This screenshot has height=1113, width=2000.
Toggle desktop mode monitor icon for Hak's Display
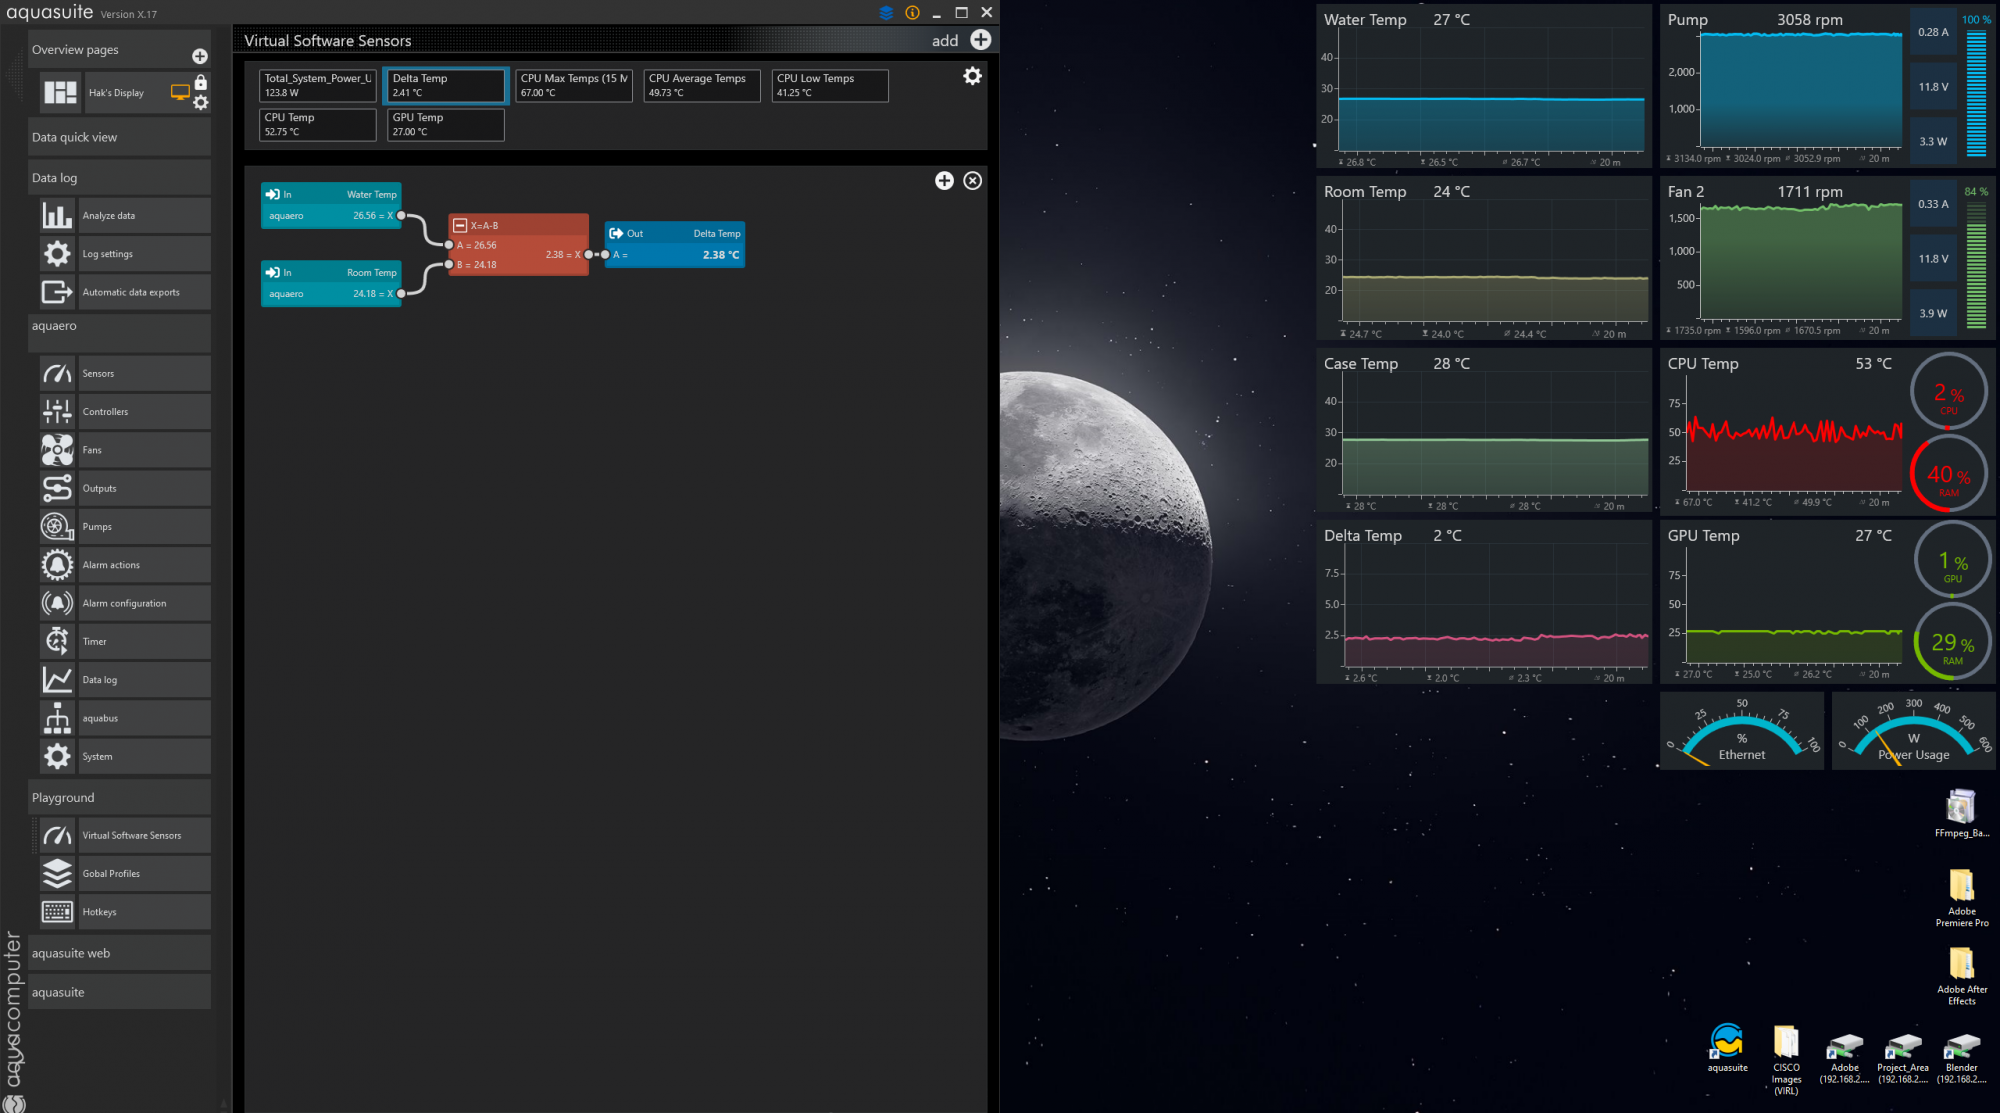point(180,92)
